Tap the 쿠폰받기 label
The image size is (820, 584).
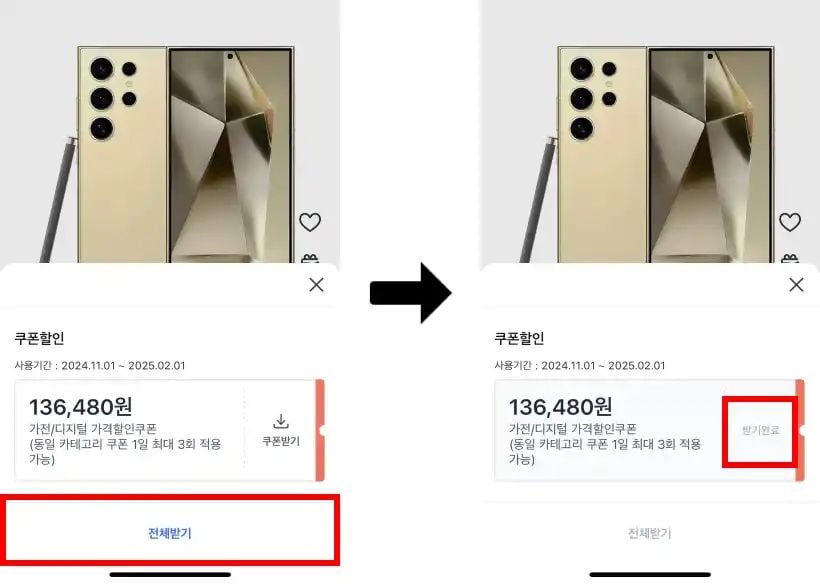tap(281, 441)
